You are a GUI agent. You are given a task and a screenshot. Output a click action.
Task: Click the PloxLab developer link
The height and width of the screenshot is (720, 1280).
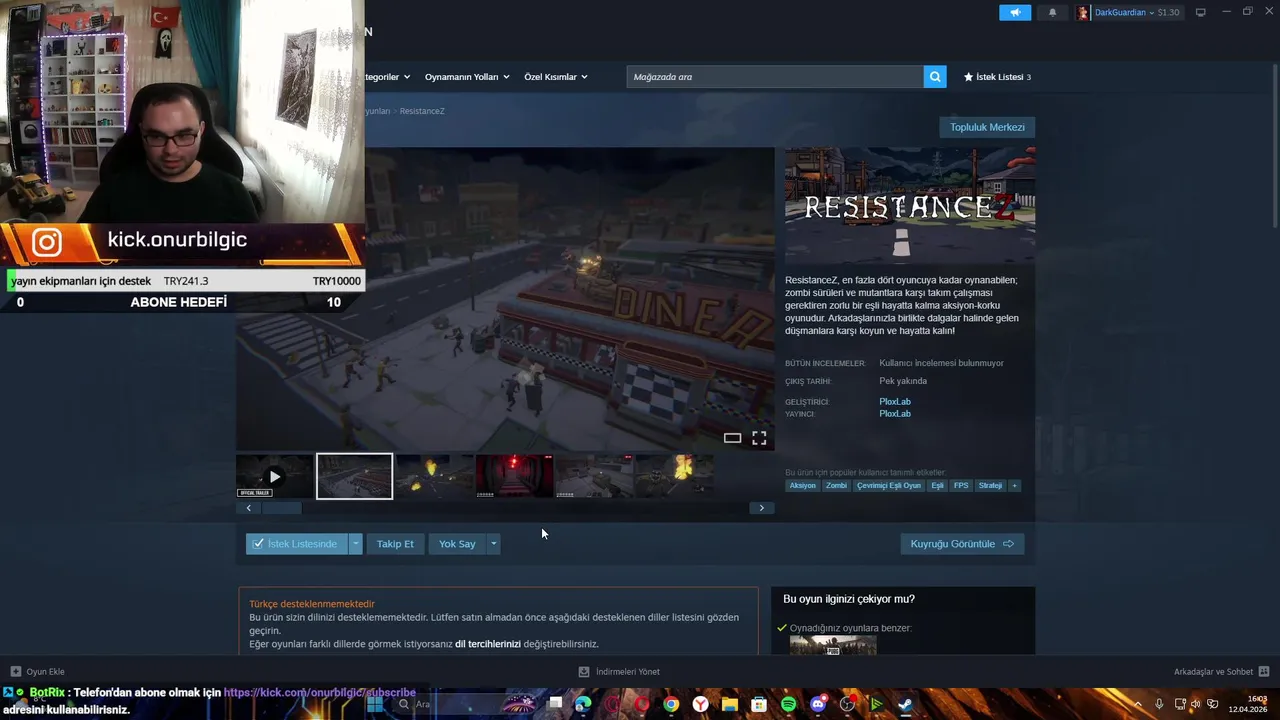click(x=895, y=402)
